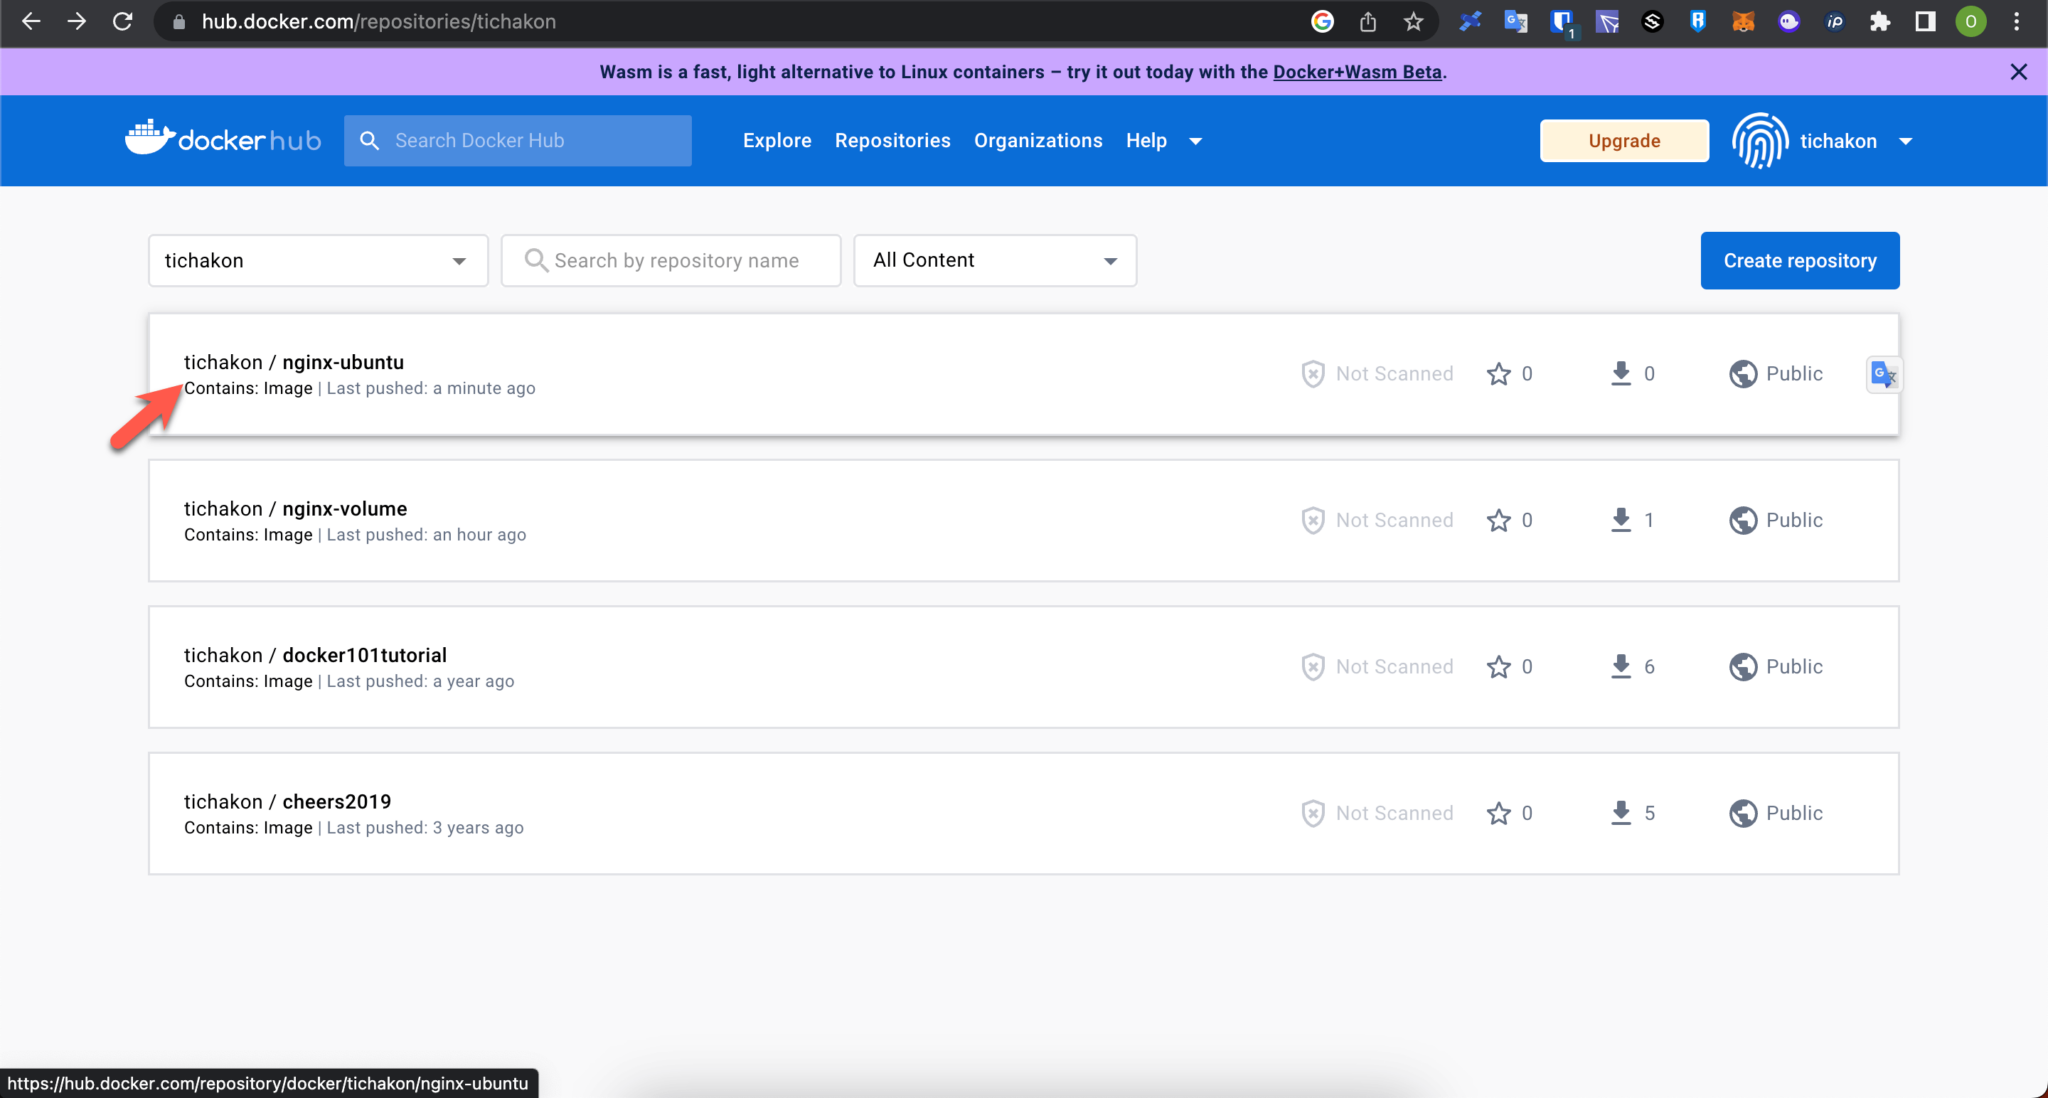Screen dimensions: 2048x1098
Task: Click the Bitwarden extension showing one notification
Action: click(x=1562, y=21)
